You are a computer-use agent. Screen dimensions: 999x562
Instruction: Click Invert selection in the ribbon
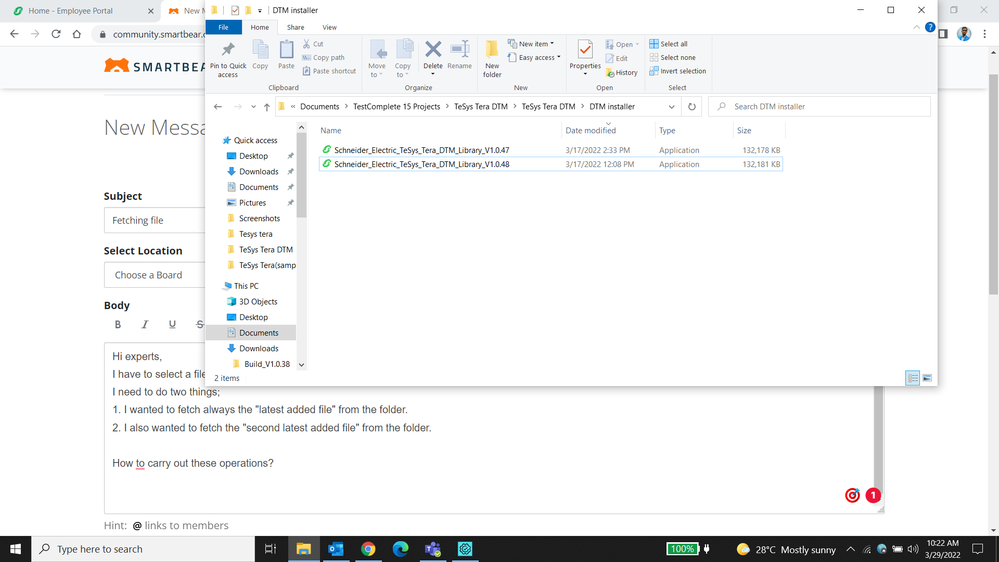pyautogui.click(x=677, y=71)
